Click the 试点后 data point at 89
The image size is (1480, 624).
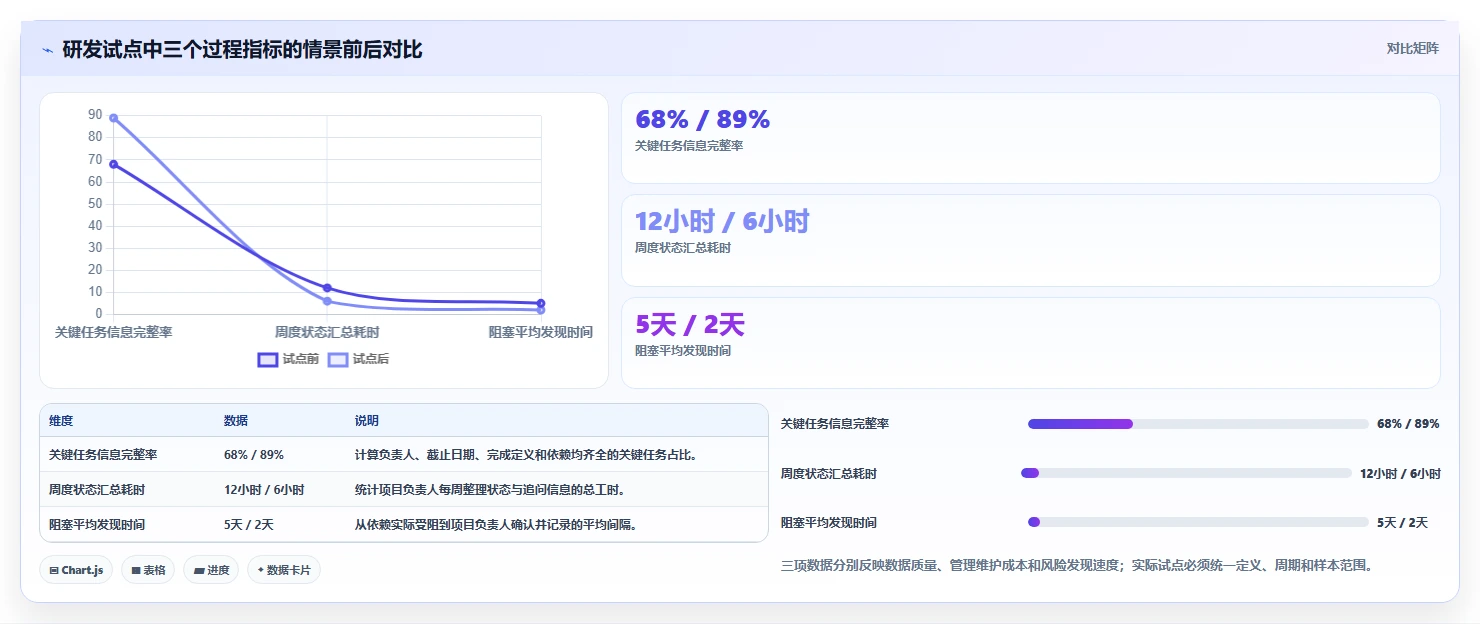(x=113, y=118)
